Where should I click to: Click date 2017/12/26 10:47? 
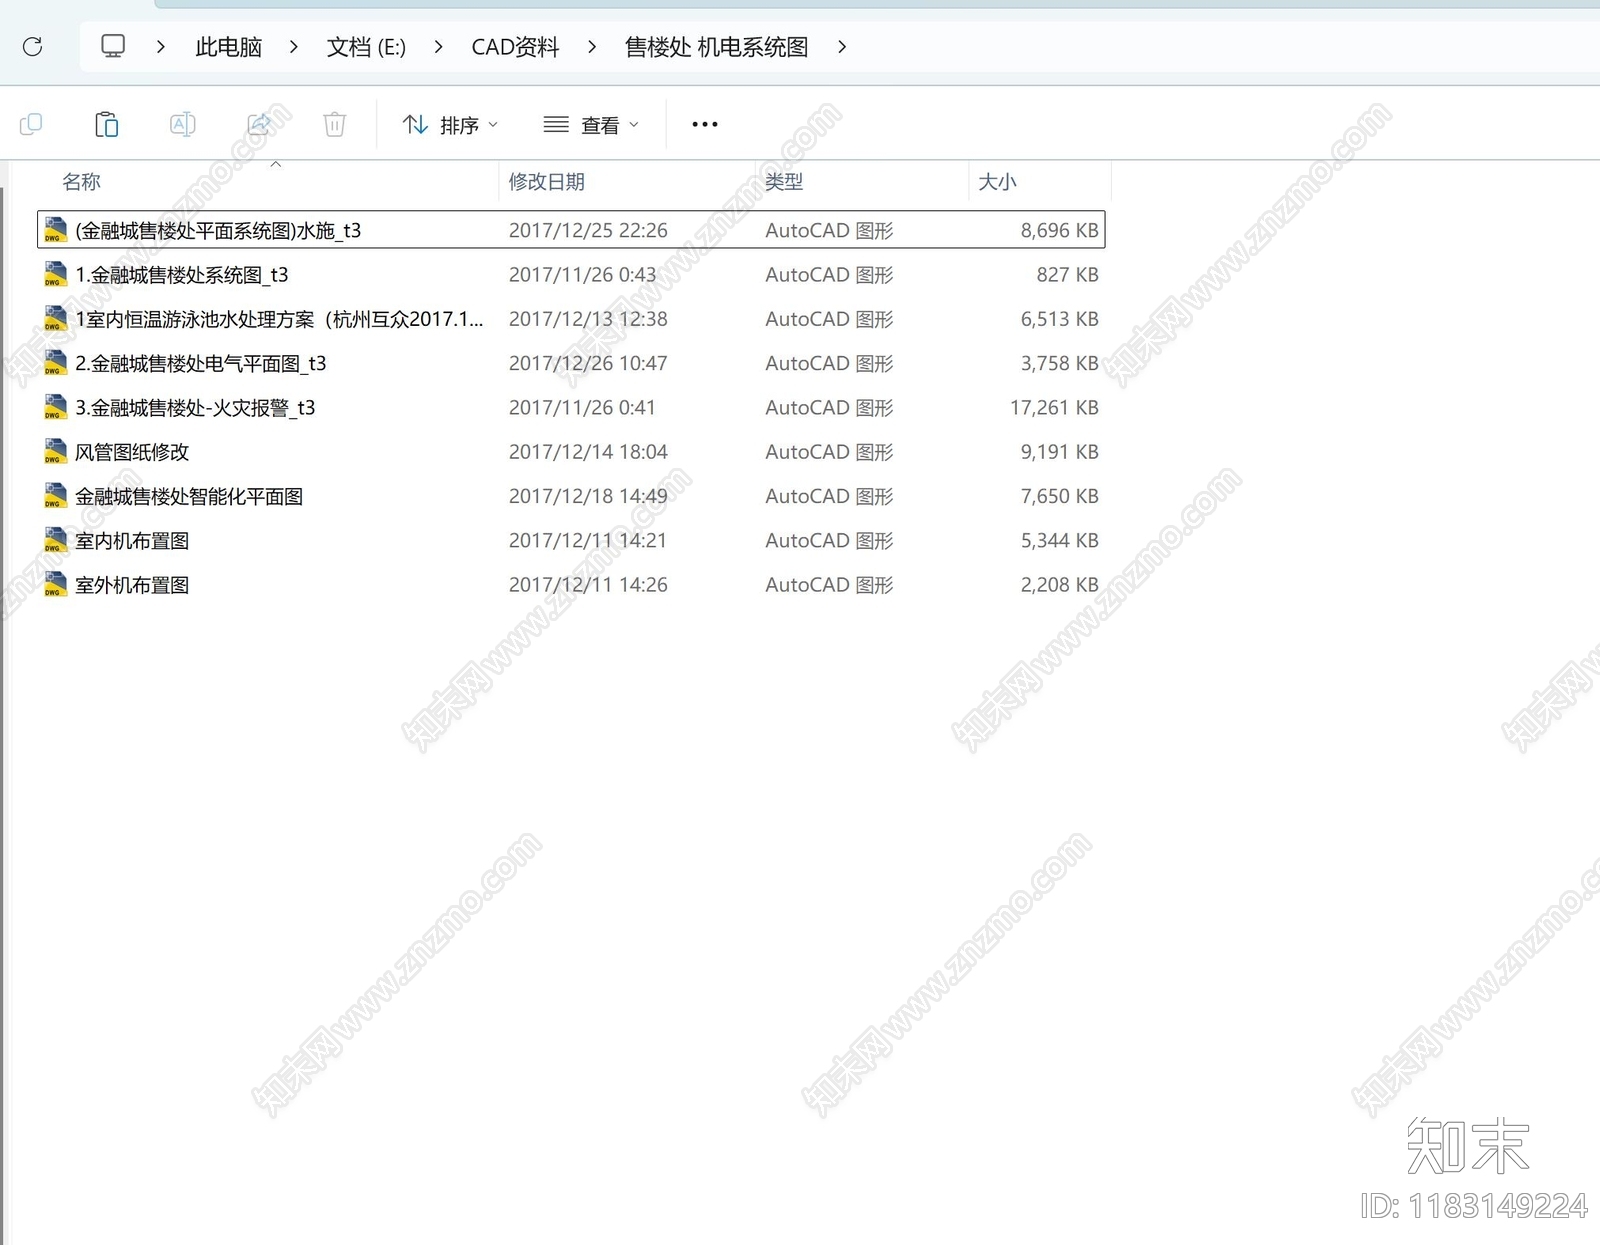[588, 363]
